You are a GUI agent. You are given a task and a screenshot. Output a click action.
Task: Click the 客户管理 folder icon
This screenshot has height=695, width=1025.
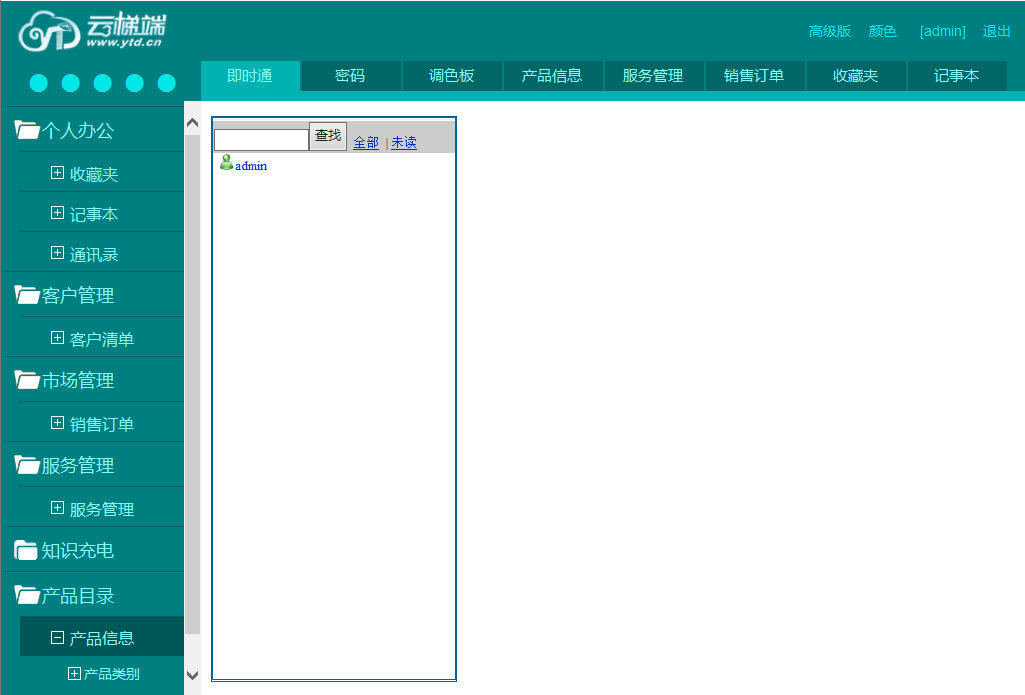pos(27,295)
